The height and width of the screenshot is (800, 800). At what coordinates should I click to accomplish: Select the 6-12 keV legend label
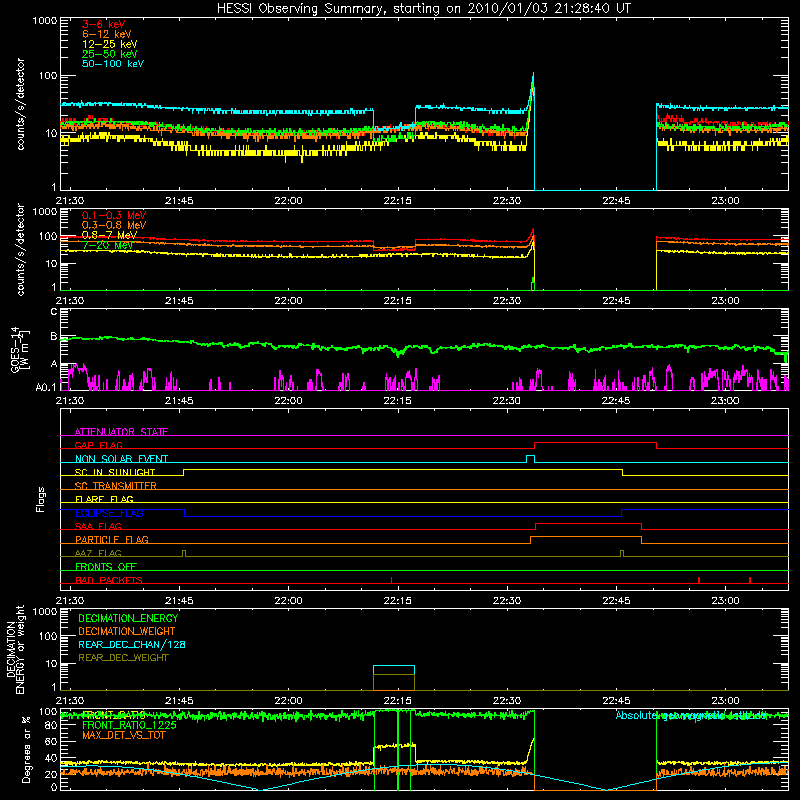[x=107, y=34]
